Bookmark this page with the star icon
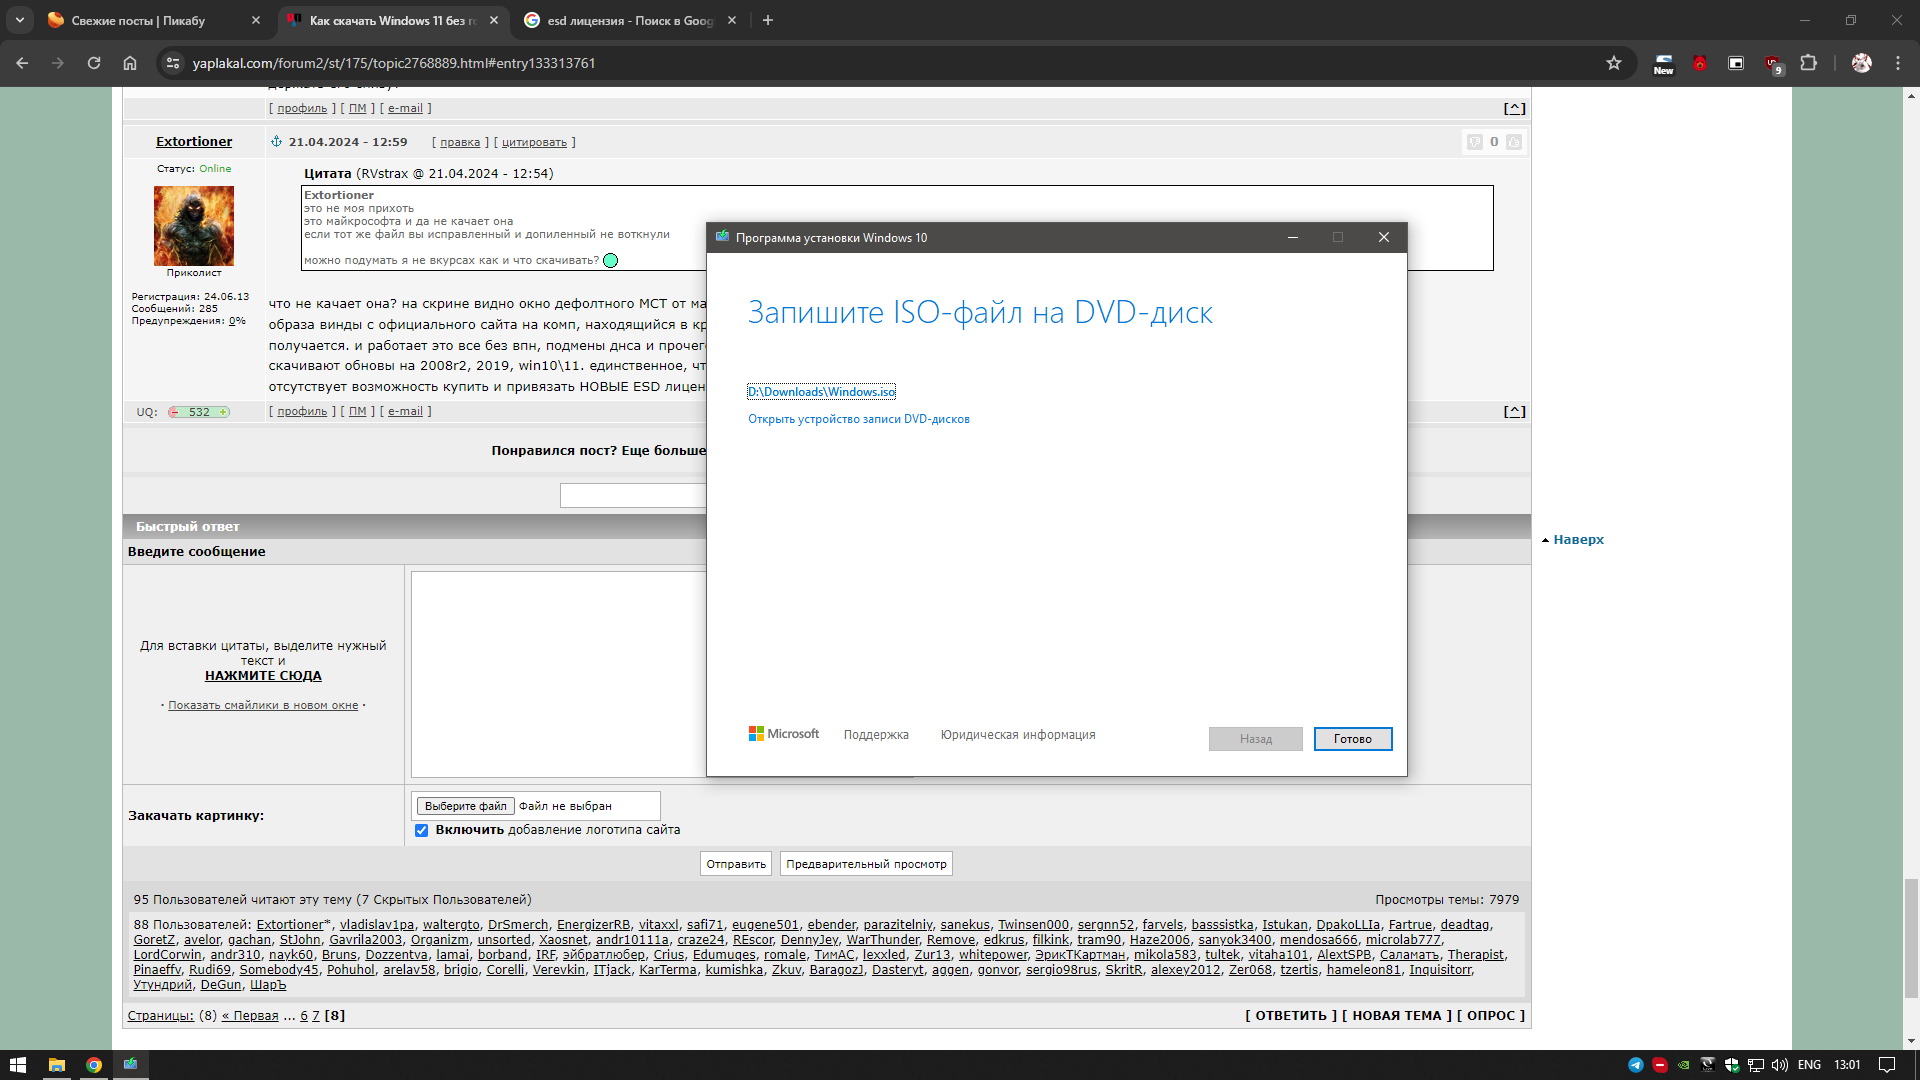Image resolution: width=1920 pixels, height=1080 pixels. click(1614, 63)
